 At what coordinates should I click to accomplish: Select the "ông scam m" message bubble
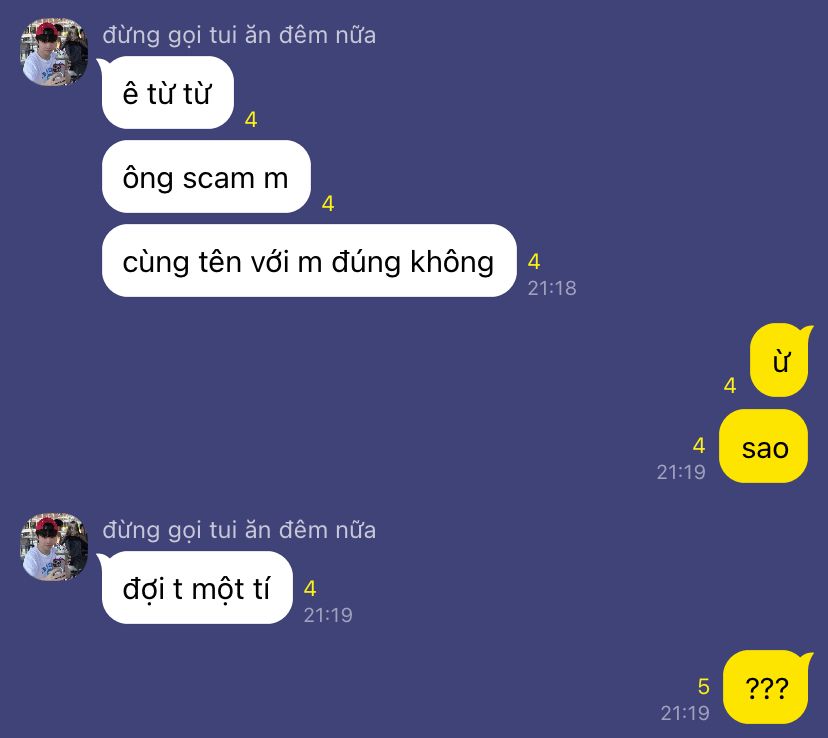[206, 177]
